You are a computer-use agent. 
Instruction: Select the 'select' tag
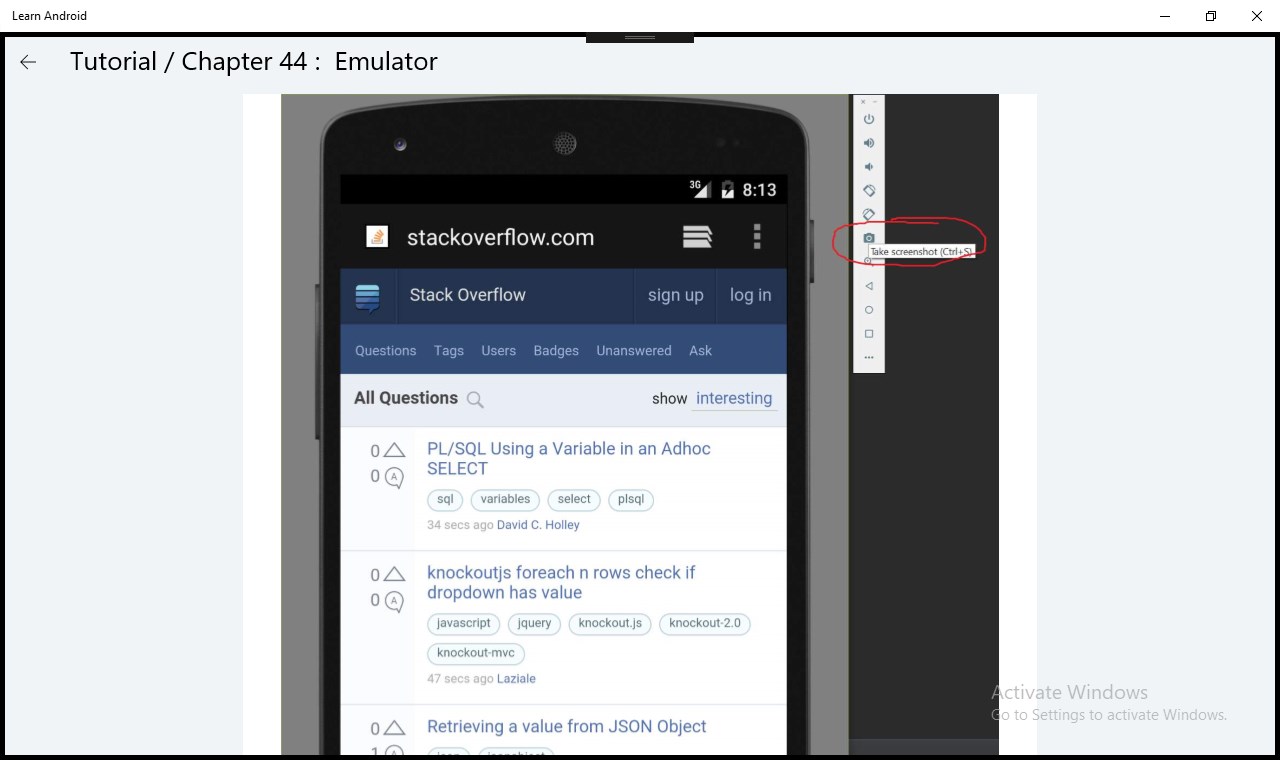pyautogui.click(x=574, y=499)
